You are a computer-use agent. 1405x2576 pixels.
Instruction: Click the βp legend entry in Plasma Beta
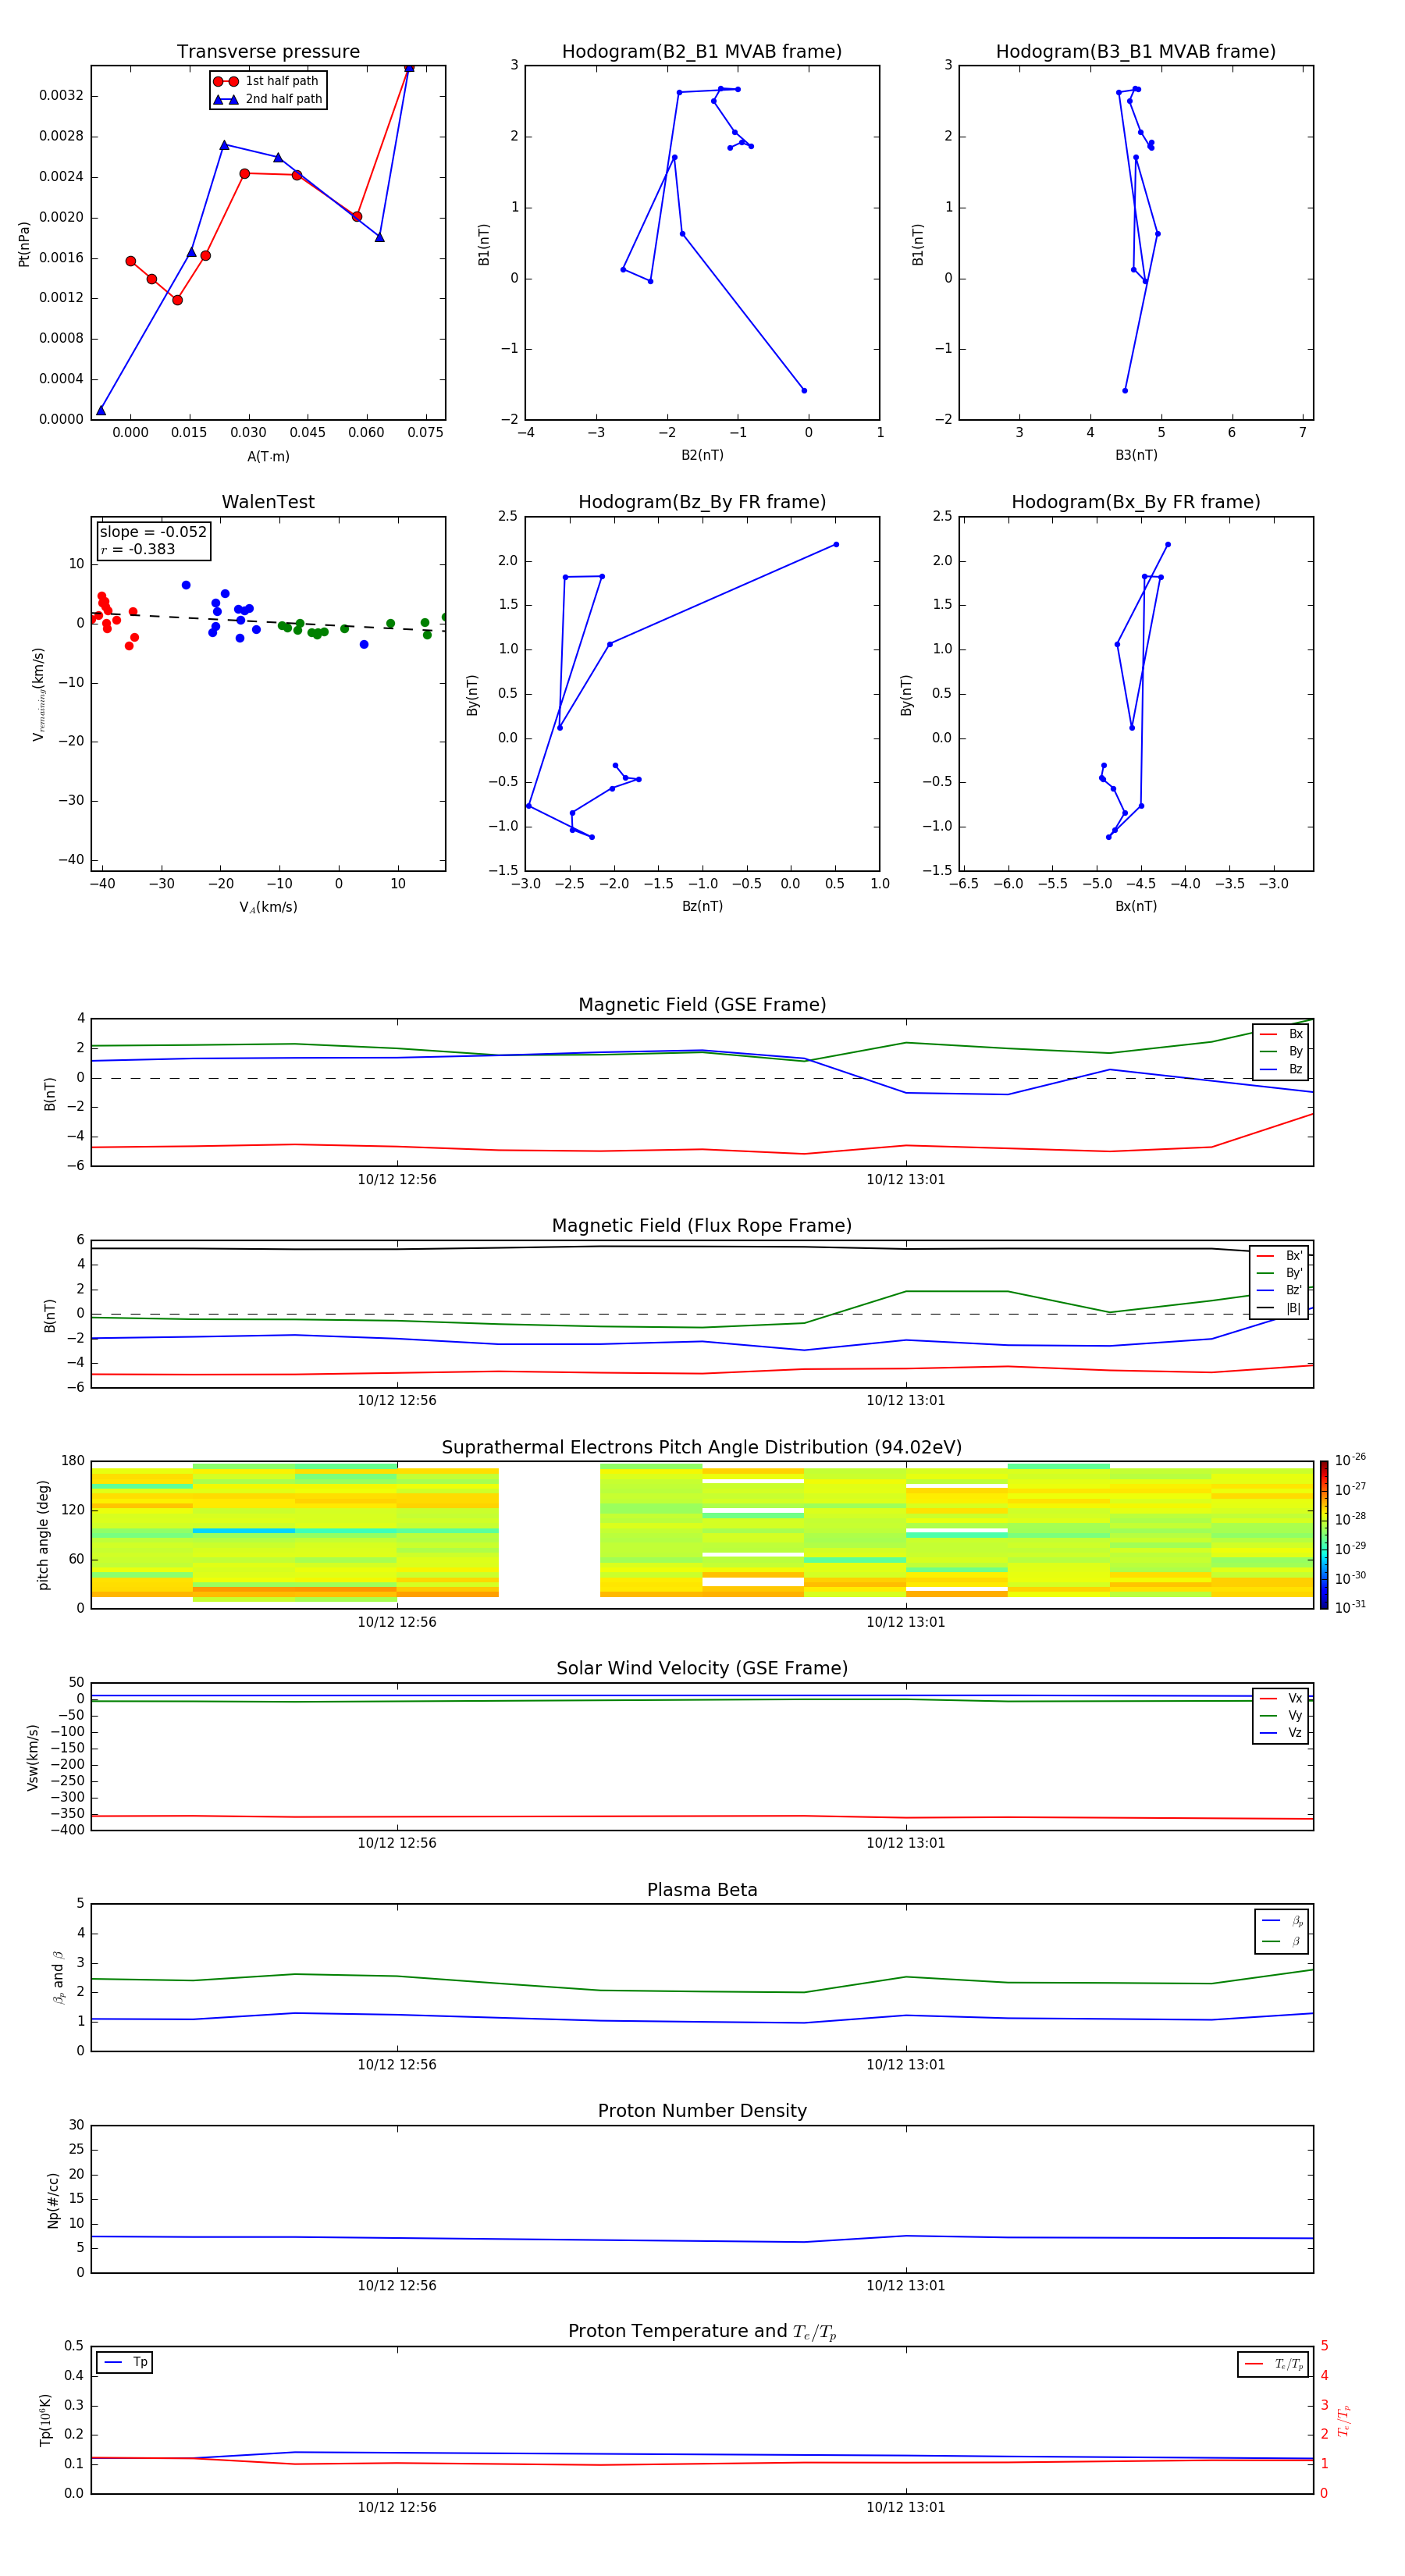[x=1283, y=1920]
